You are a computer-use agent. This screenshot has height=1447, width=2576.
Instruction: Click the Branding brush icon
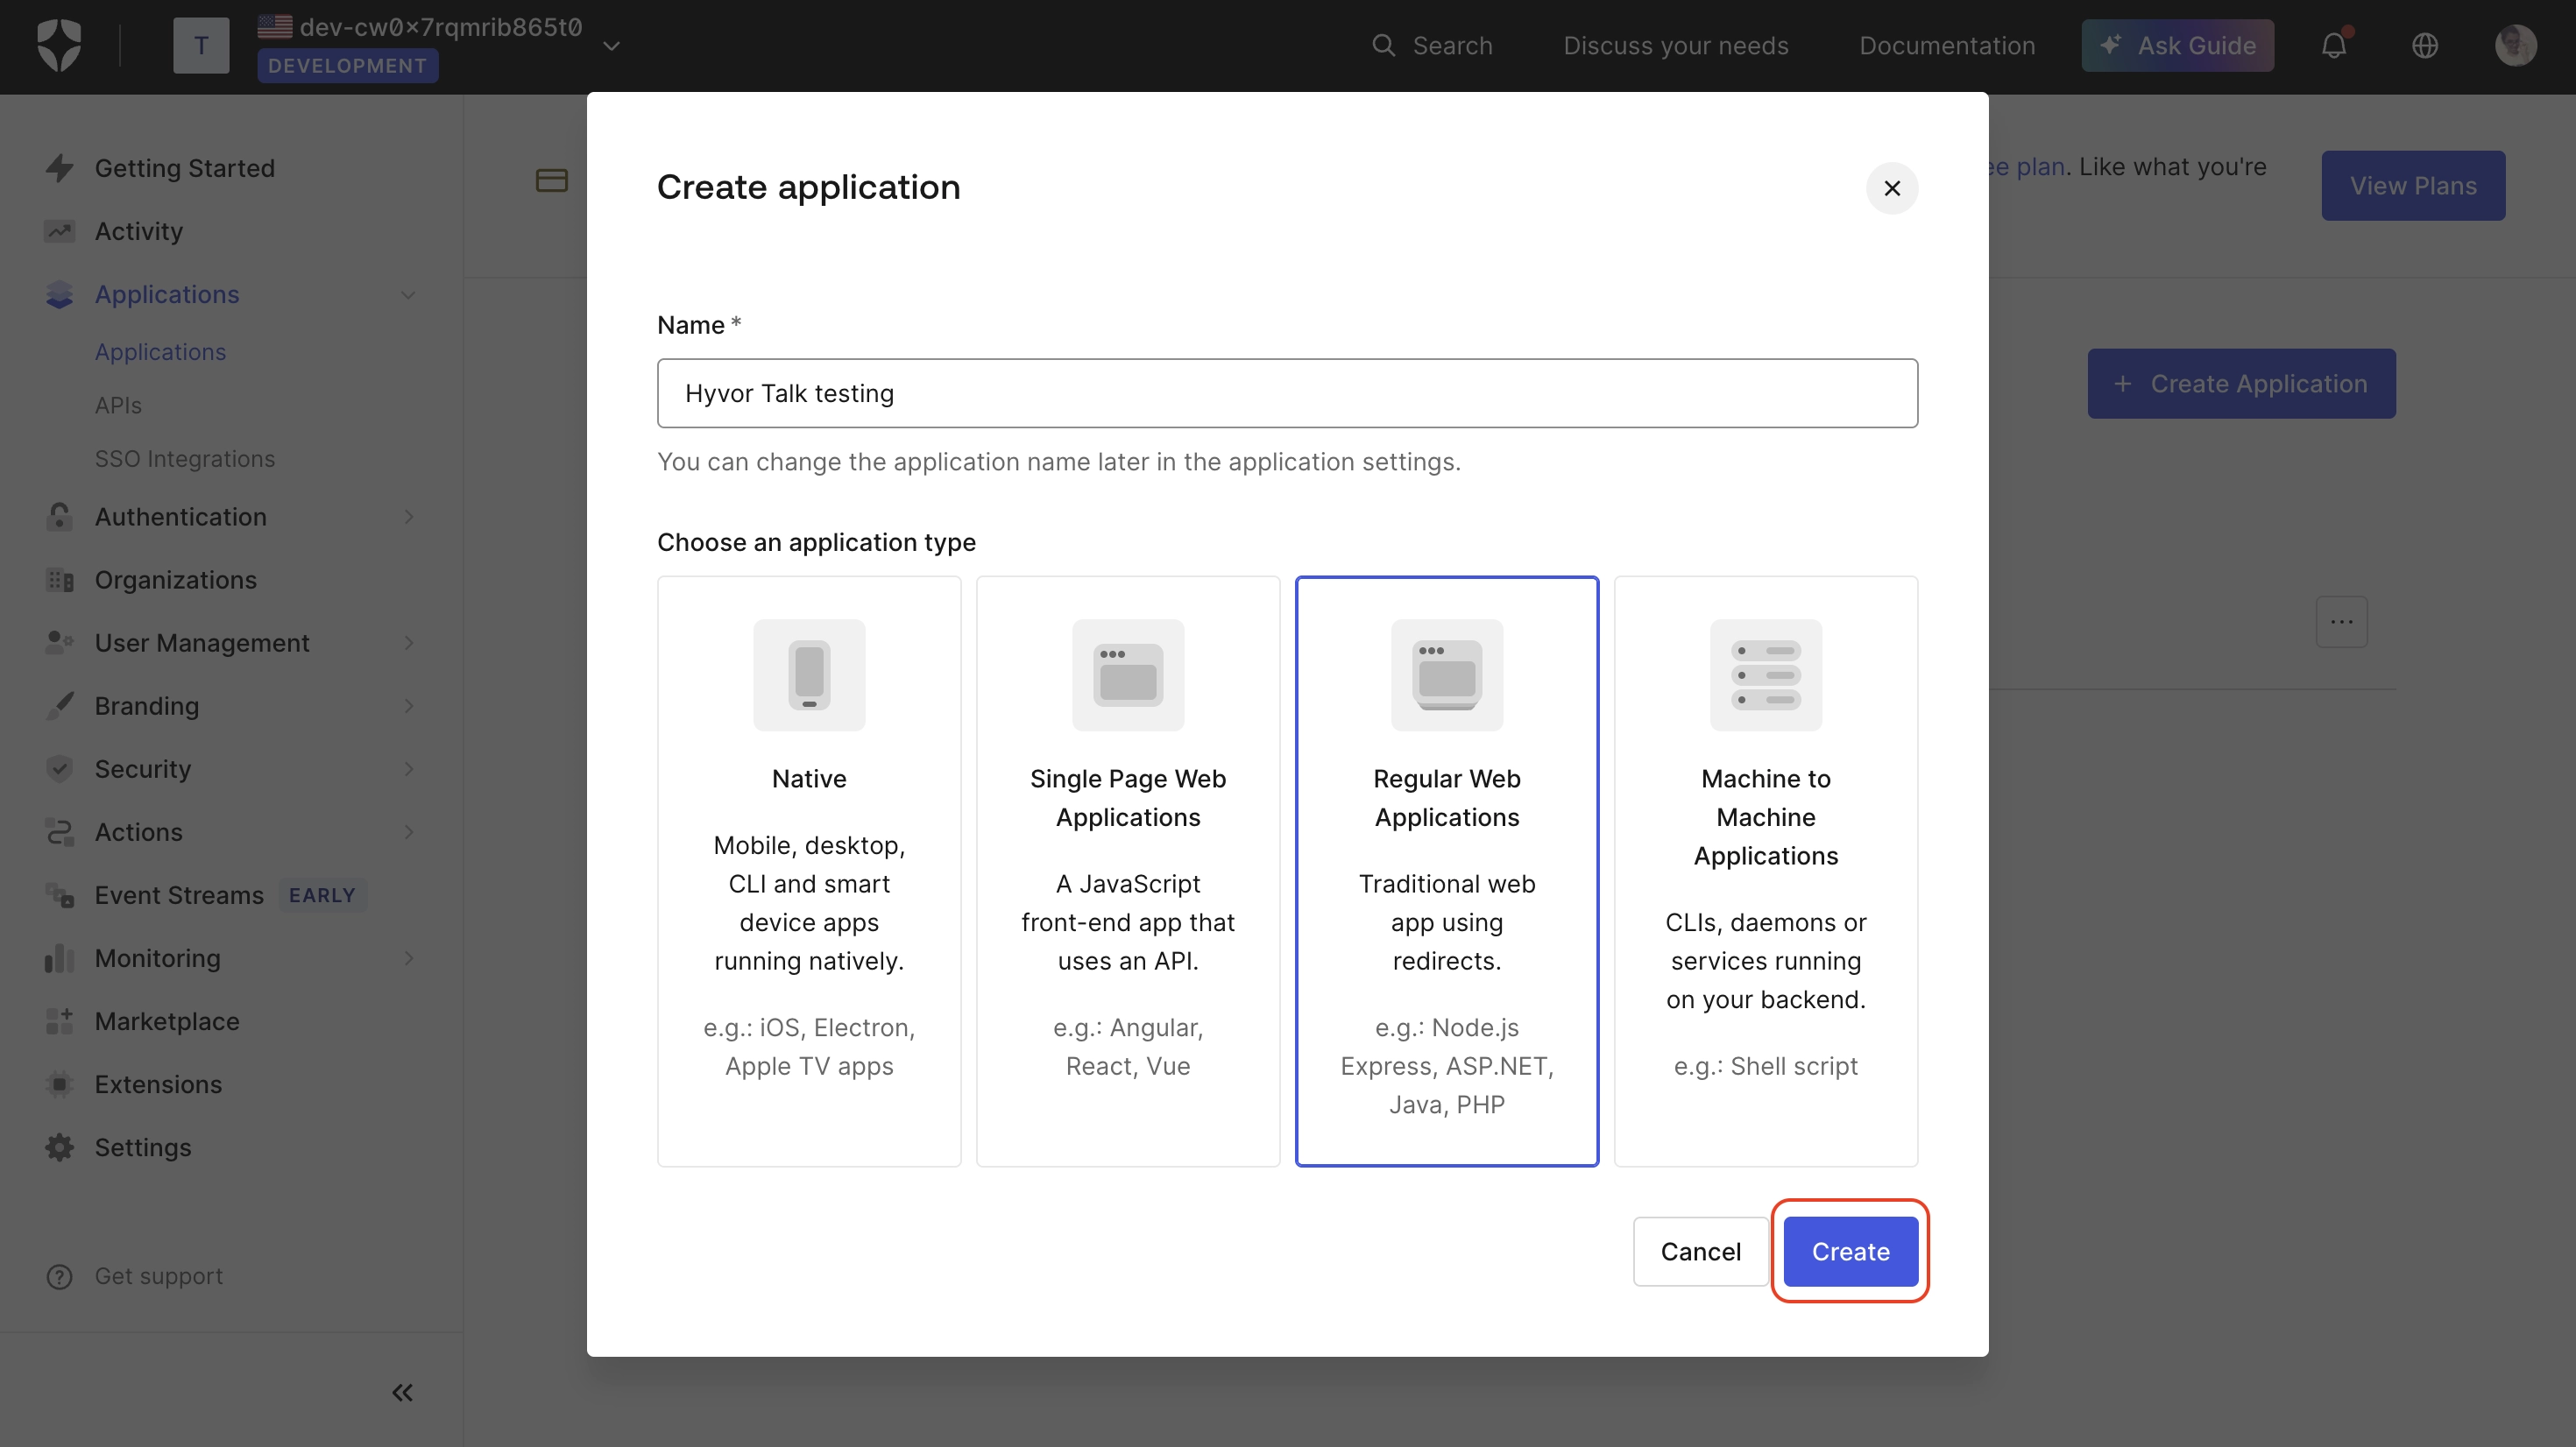pyautogui.click(x=59, y=706)
